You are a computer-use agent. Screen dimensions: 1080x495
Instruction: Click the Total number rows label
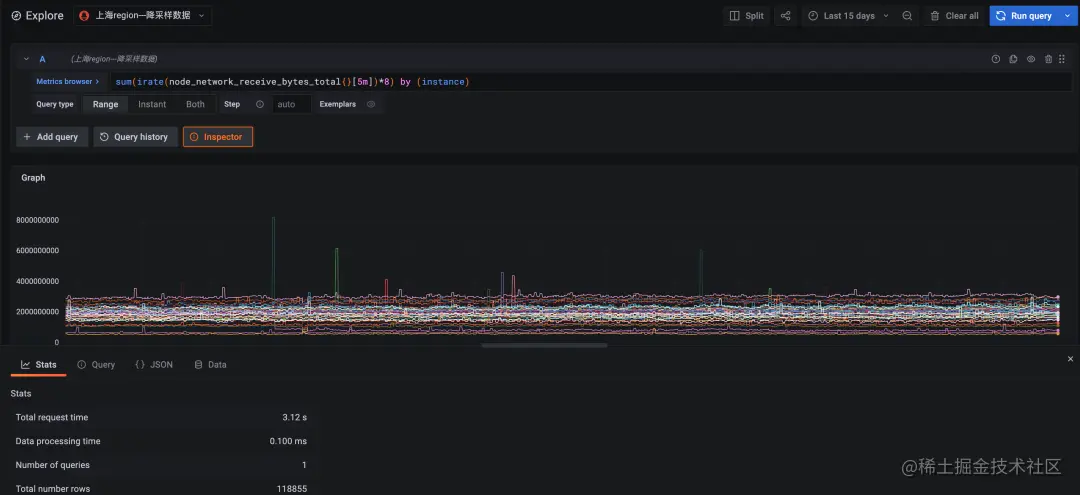52,489
